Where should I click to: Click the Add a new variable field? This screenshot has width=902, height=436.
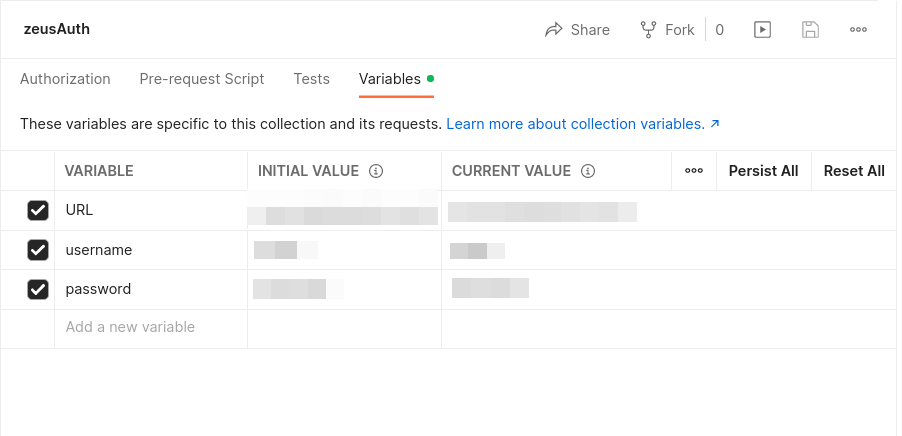pyautogui.click(x=150, y=327)
